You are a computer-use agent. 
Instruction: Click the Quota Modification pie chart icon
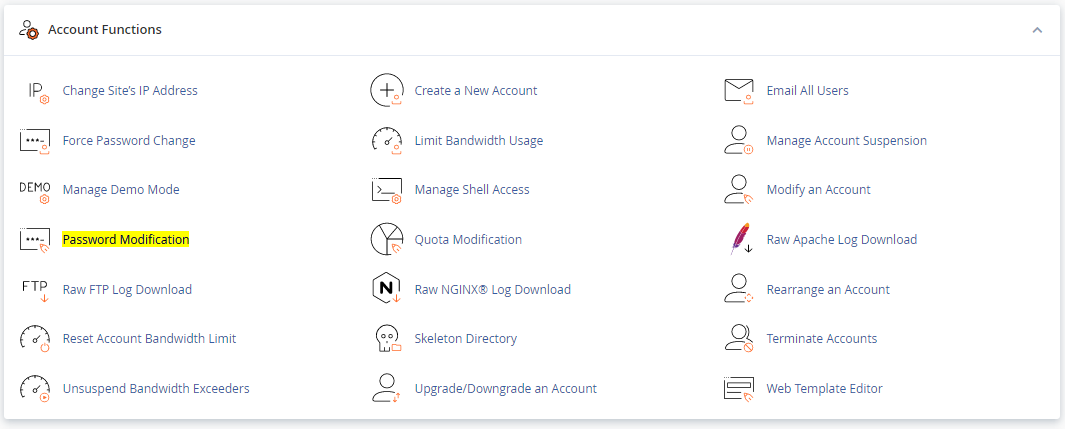pyautogui.click(x=387, y=240)
